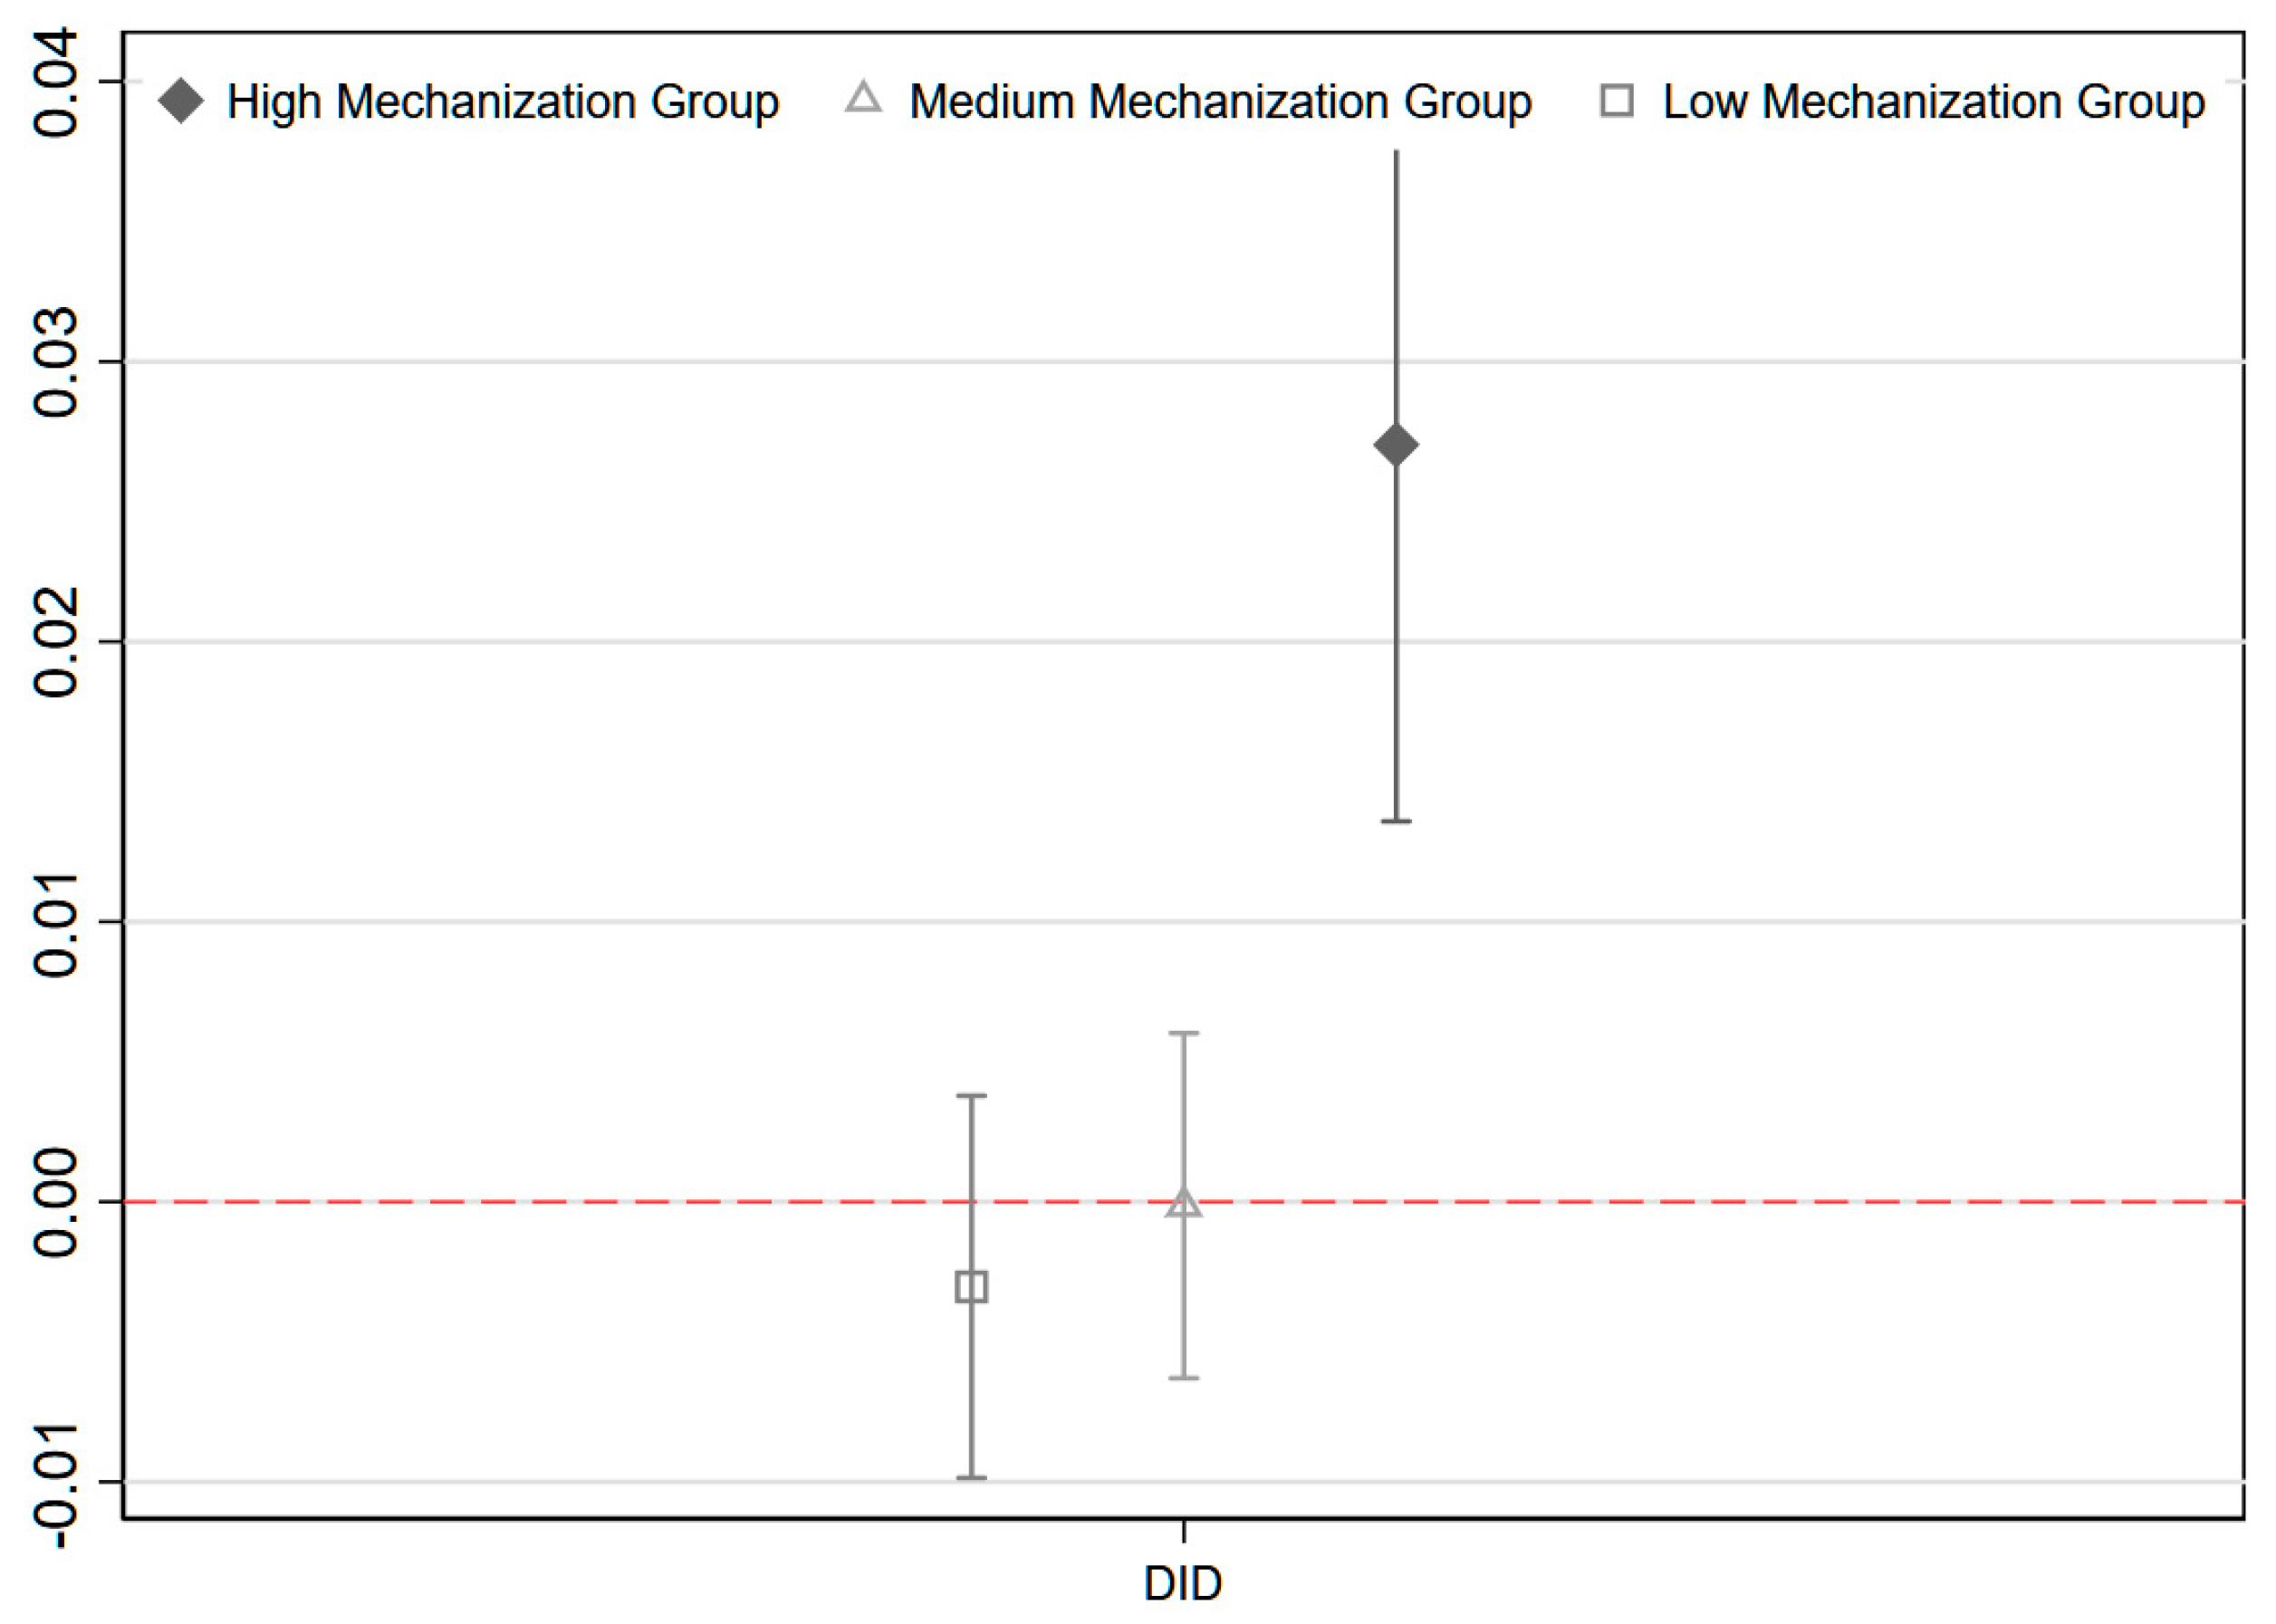Click the 0.00 y-axis tick label
Image resolution: width=2276 pixels, height=1624 pixels.
[55, 1202]
